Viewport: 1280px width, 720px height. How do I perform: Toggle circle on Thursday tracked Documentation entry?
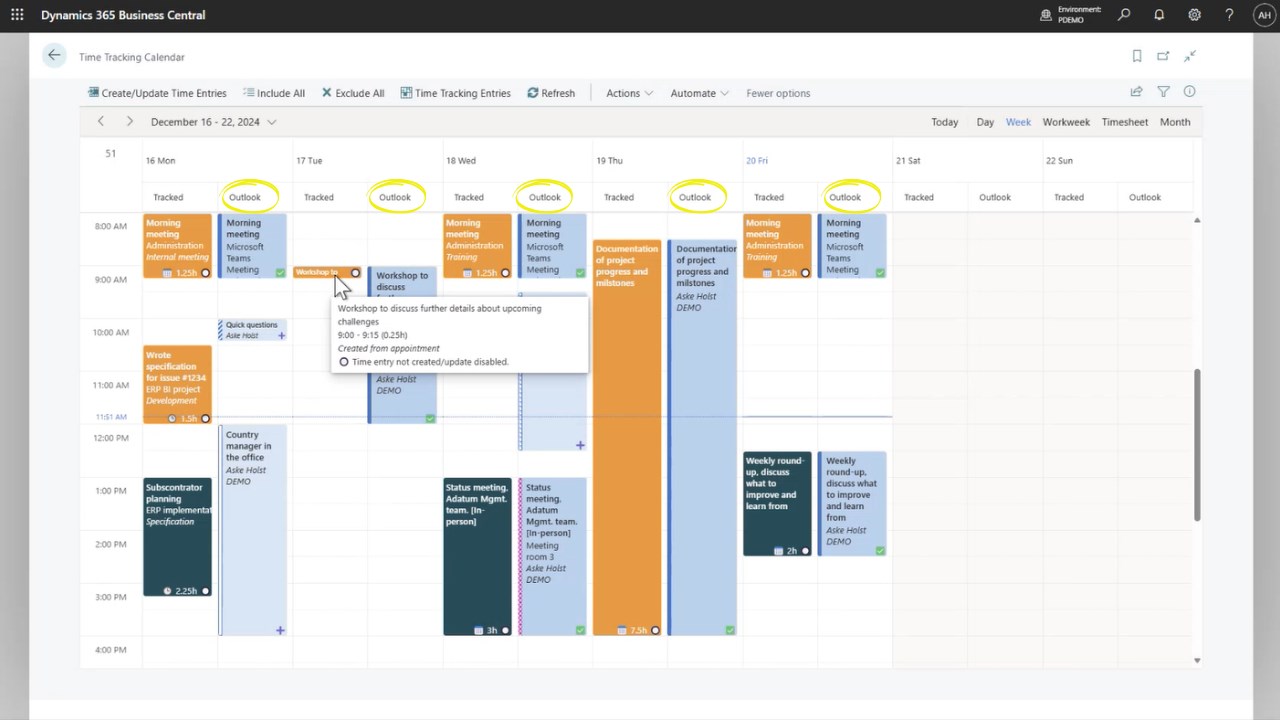tap(655, 630)
